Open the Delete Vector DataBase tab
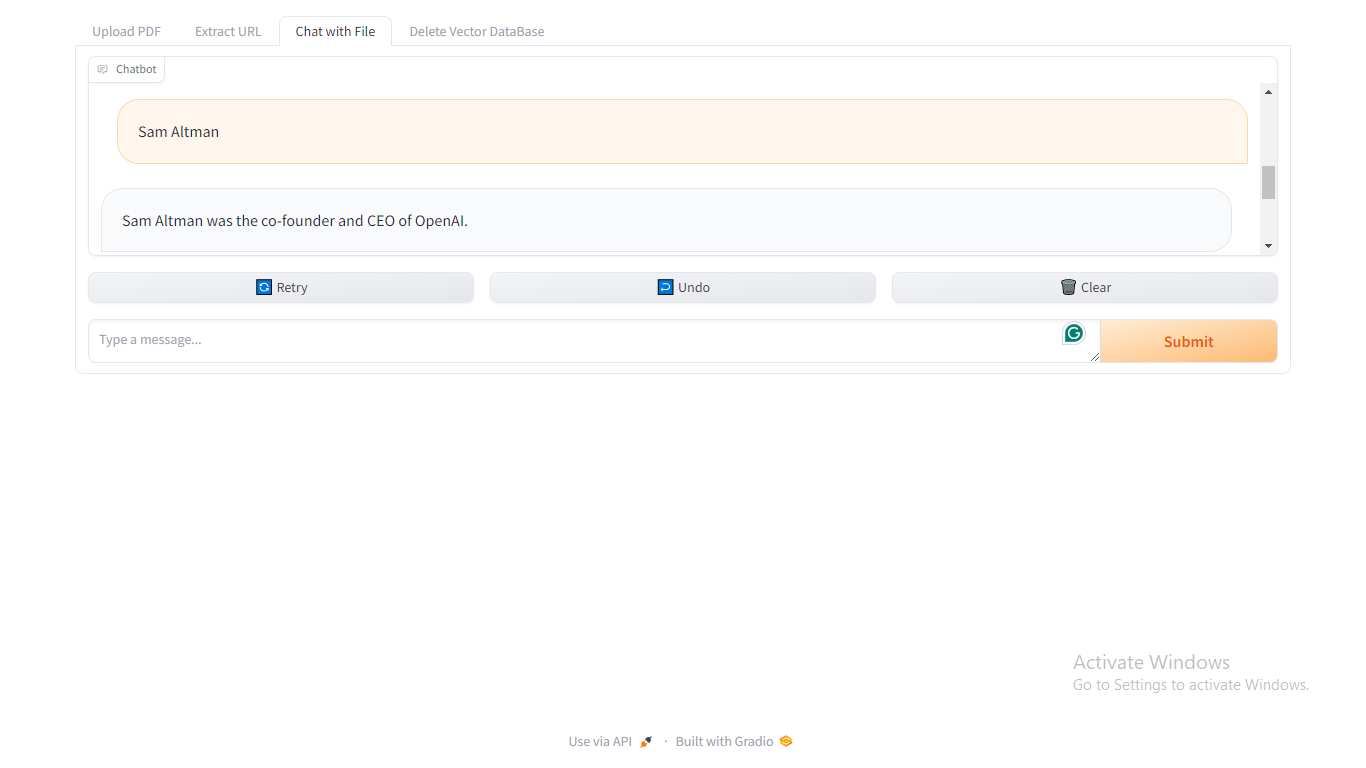The width and height of the screenshot is (1366, 768). click(477, 31)
